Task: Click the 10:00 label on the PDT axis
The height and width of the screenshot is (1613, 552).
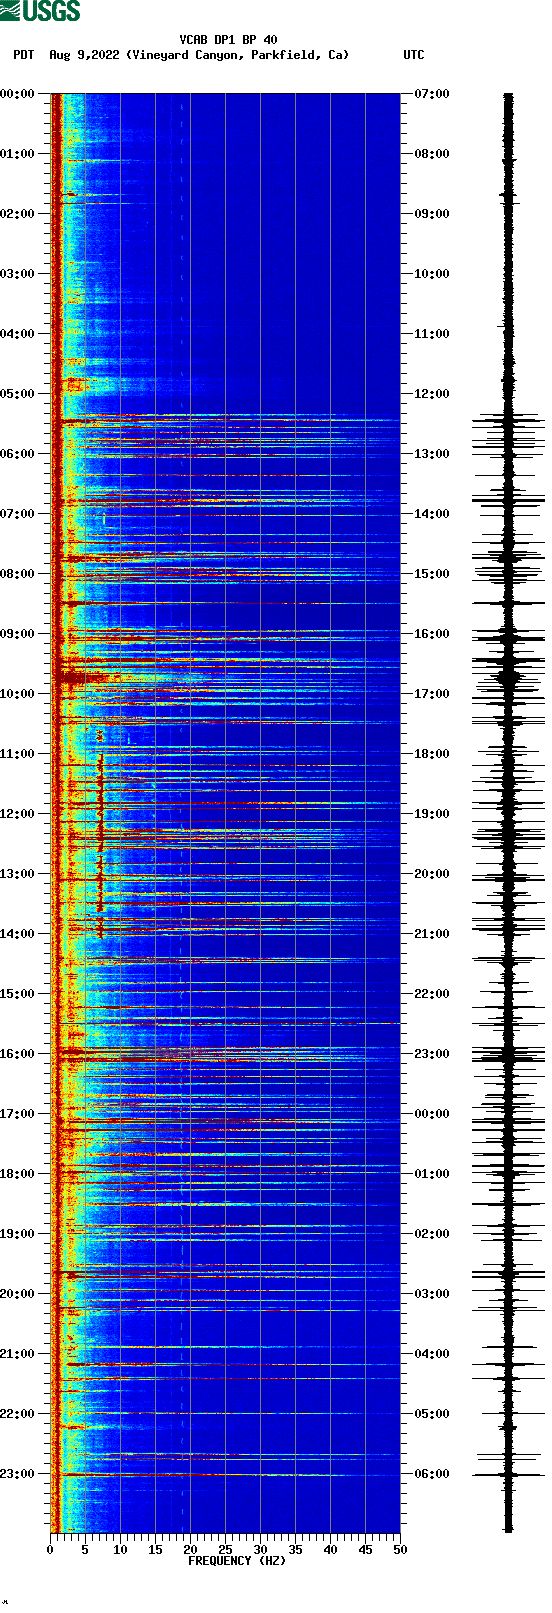Action: pyautogui.click(x=18, y=694)
